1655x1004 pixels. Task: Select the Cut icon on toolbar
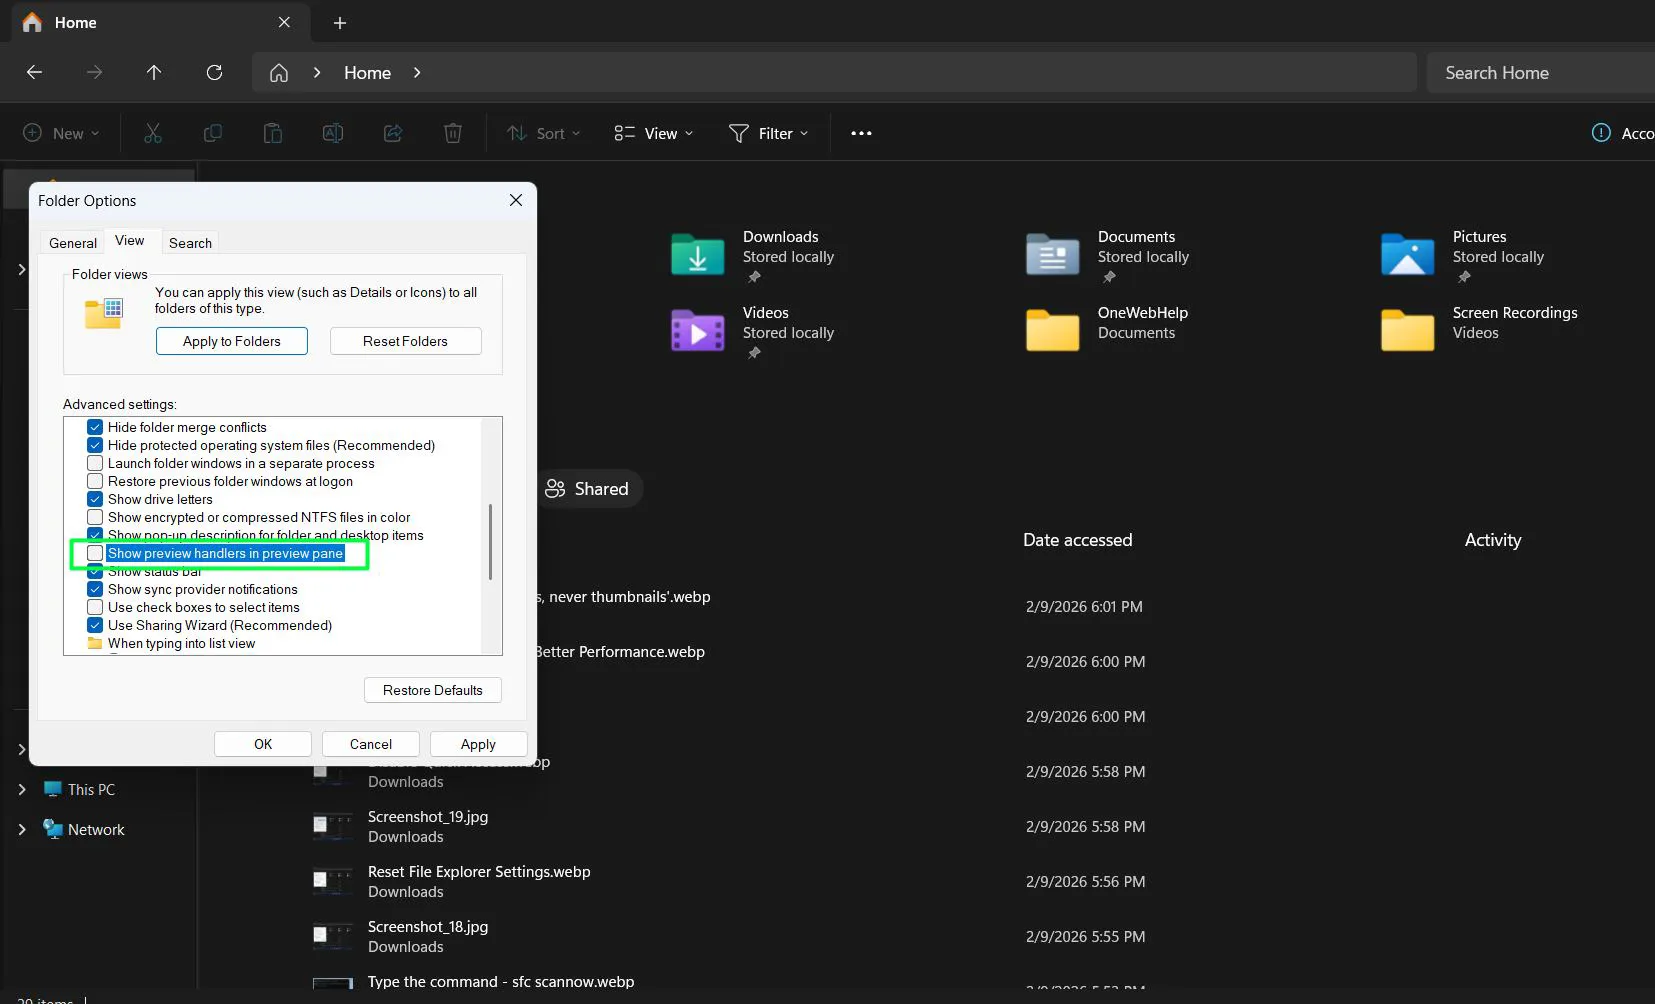point(152,133)
